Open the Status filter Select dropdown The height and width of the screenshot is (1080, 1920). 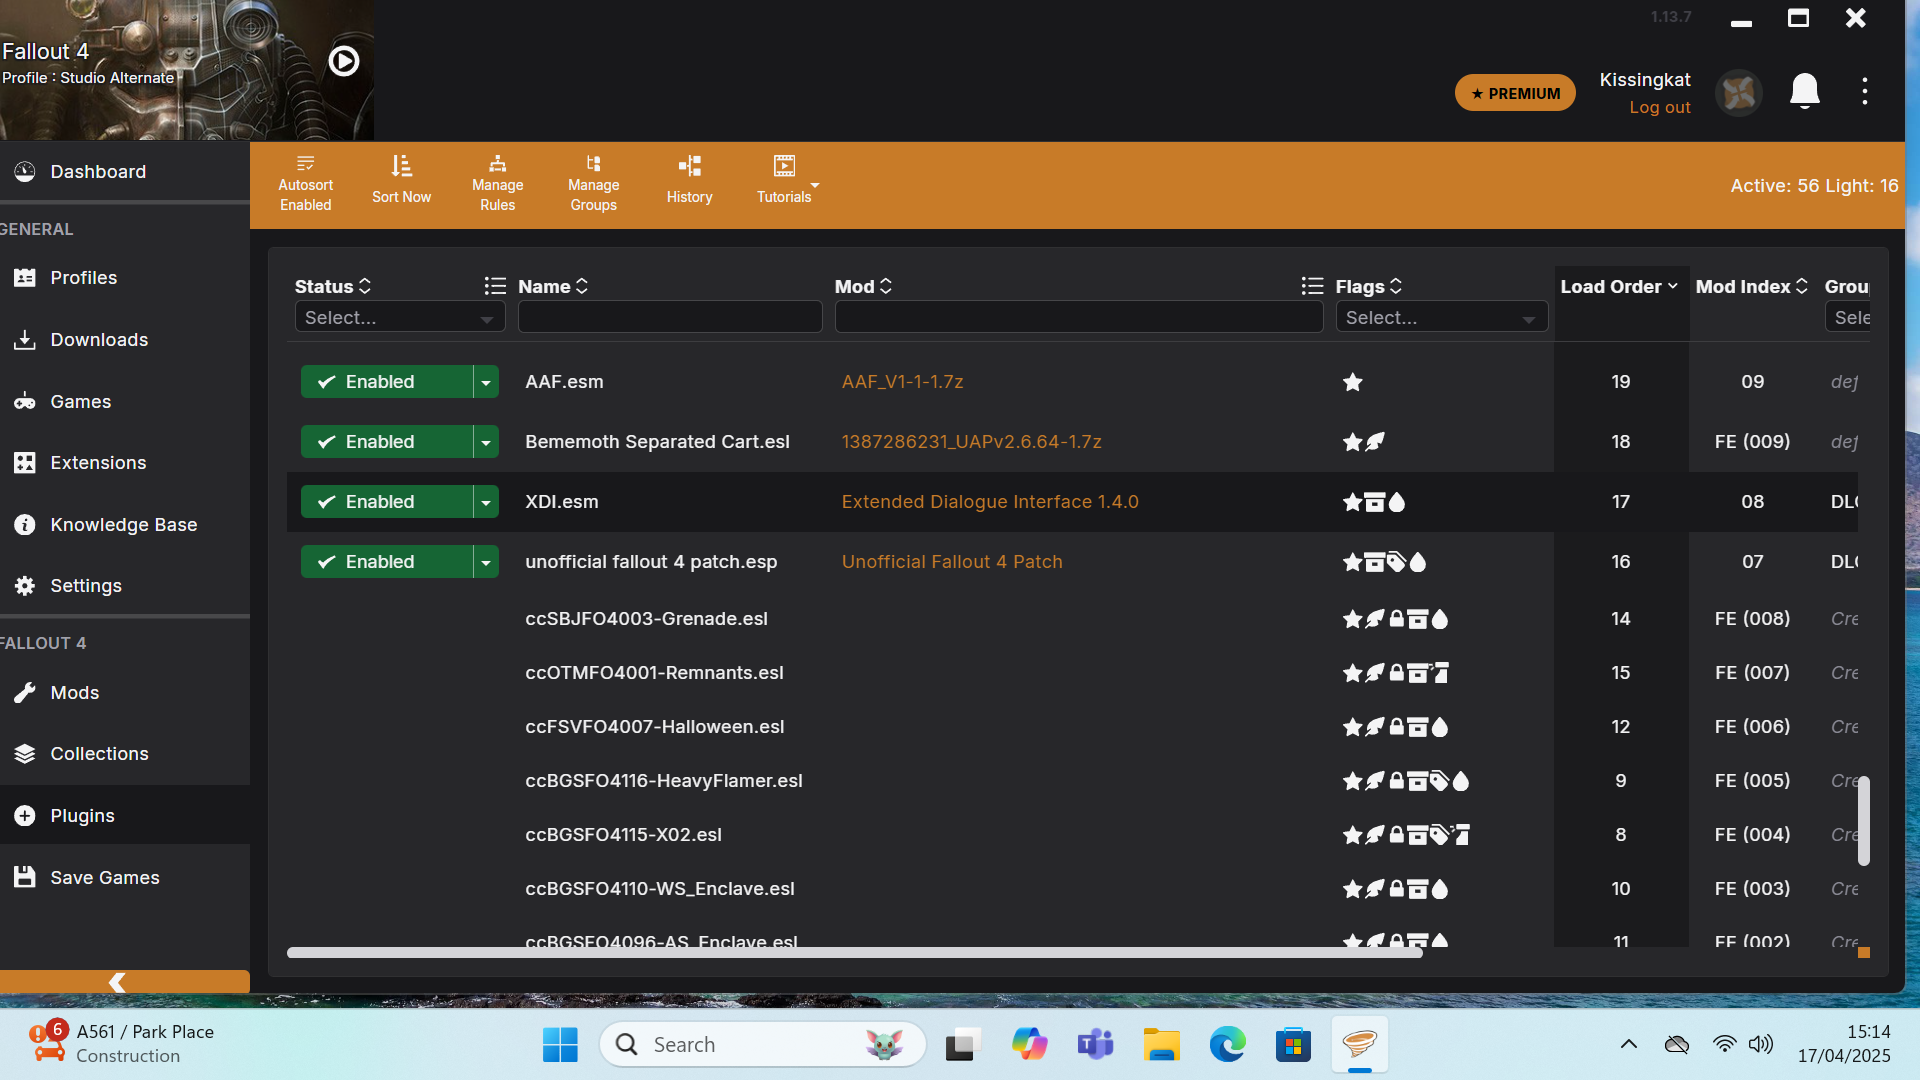400,318
